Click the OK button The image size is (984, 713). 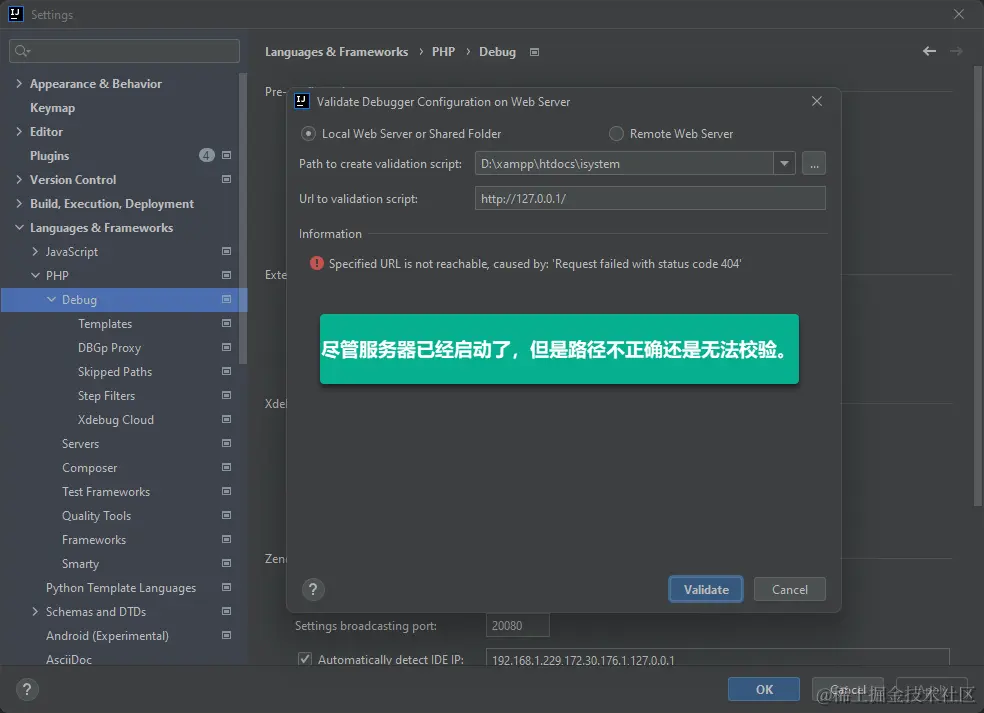point(763,689)
